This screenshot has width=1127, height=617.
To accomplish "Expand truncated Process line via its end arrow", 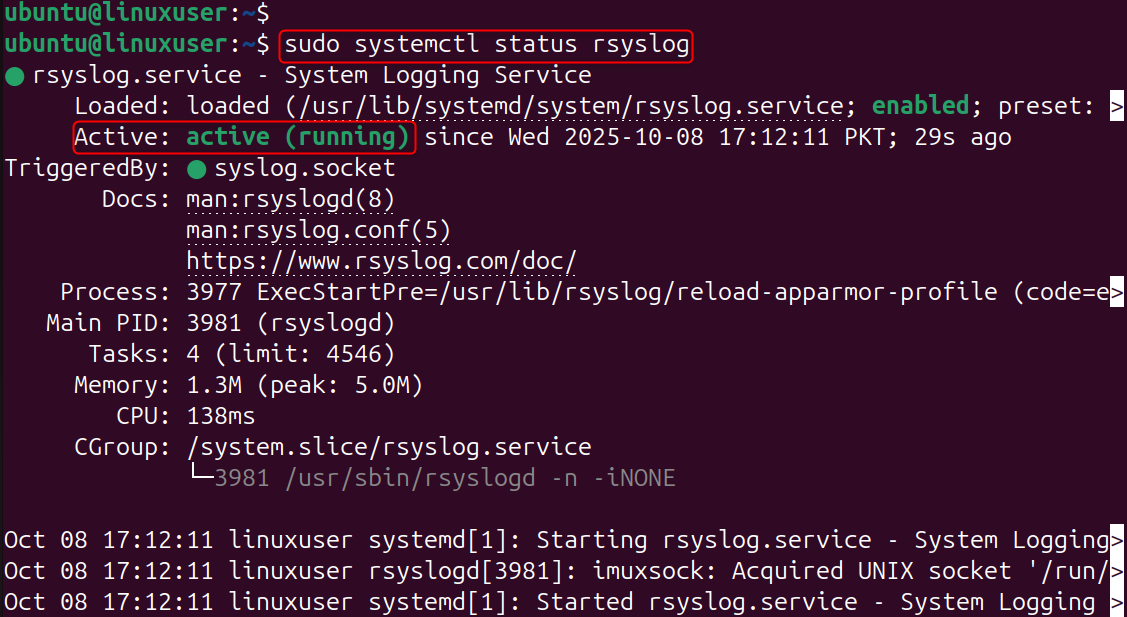I will tap(1117, 293).
